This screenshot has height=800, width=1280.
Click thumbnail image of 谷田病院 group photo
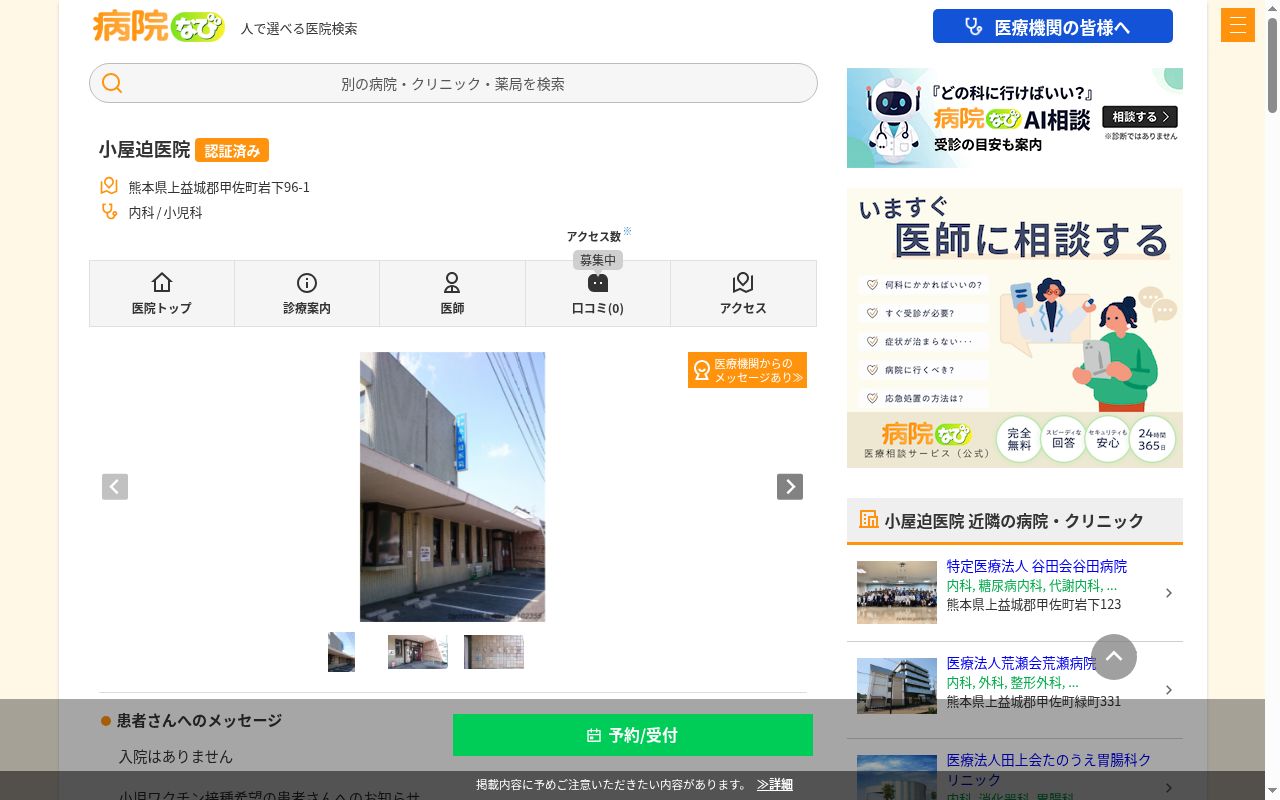tap(897, 593)
